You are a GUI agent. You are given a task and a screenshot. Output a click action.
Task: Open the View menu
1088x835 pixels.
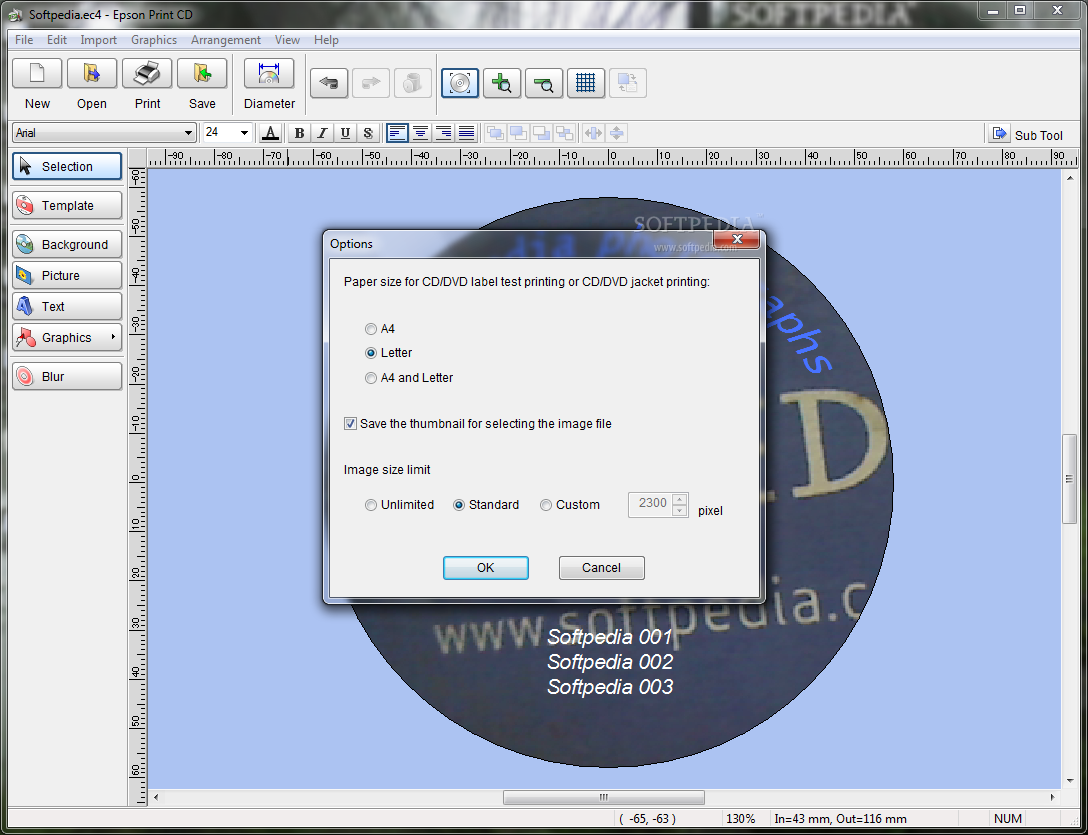(x=287, y=40)
